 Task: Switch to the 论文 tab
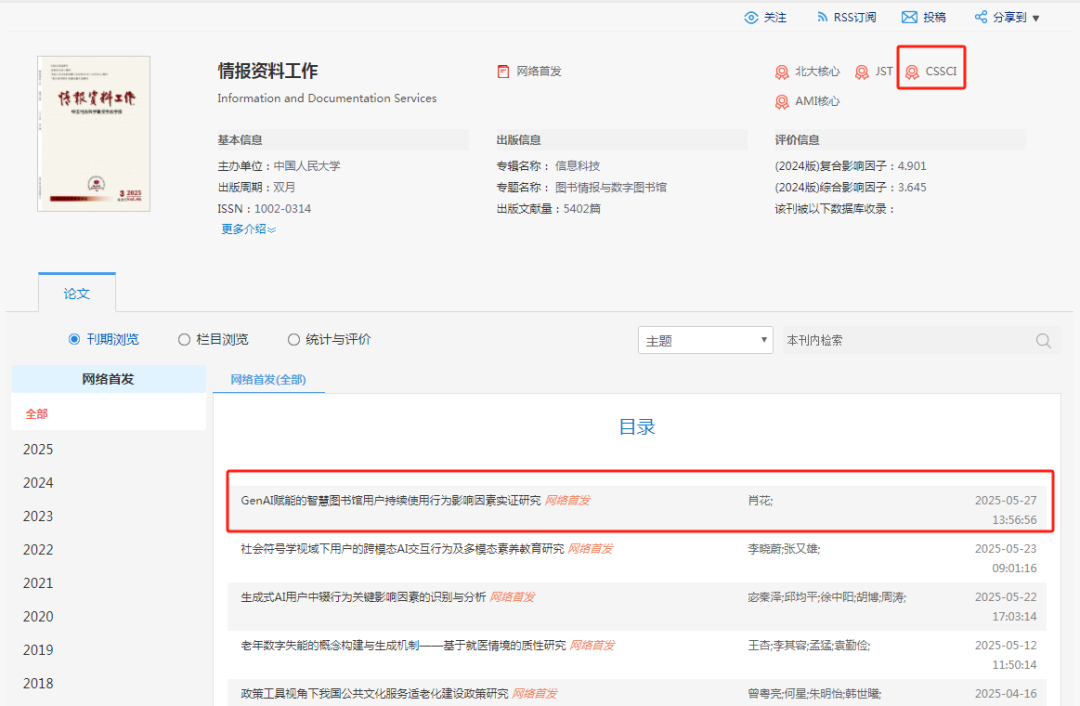tap(77, 293)
